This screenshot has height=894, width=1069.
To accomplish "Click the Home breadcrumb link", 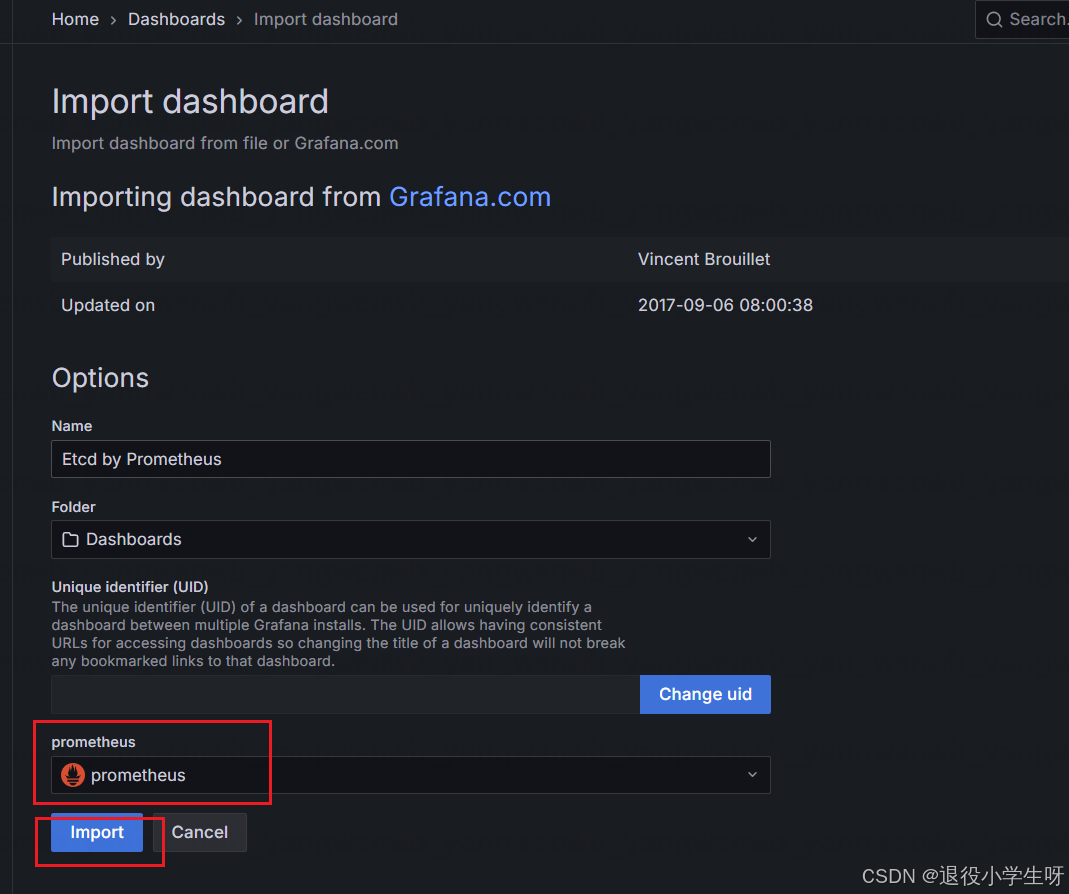I will coord(75,19).
